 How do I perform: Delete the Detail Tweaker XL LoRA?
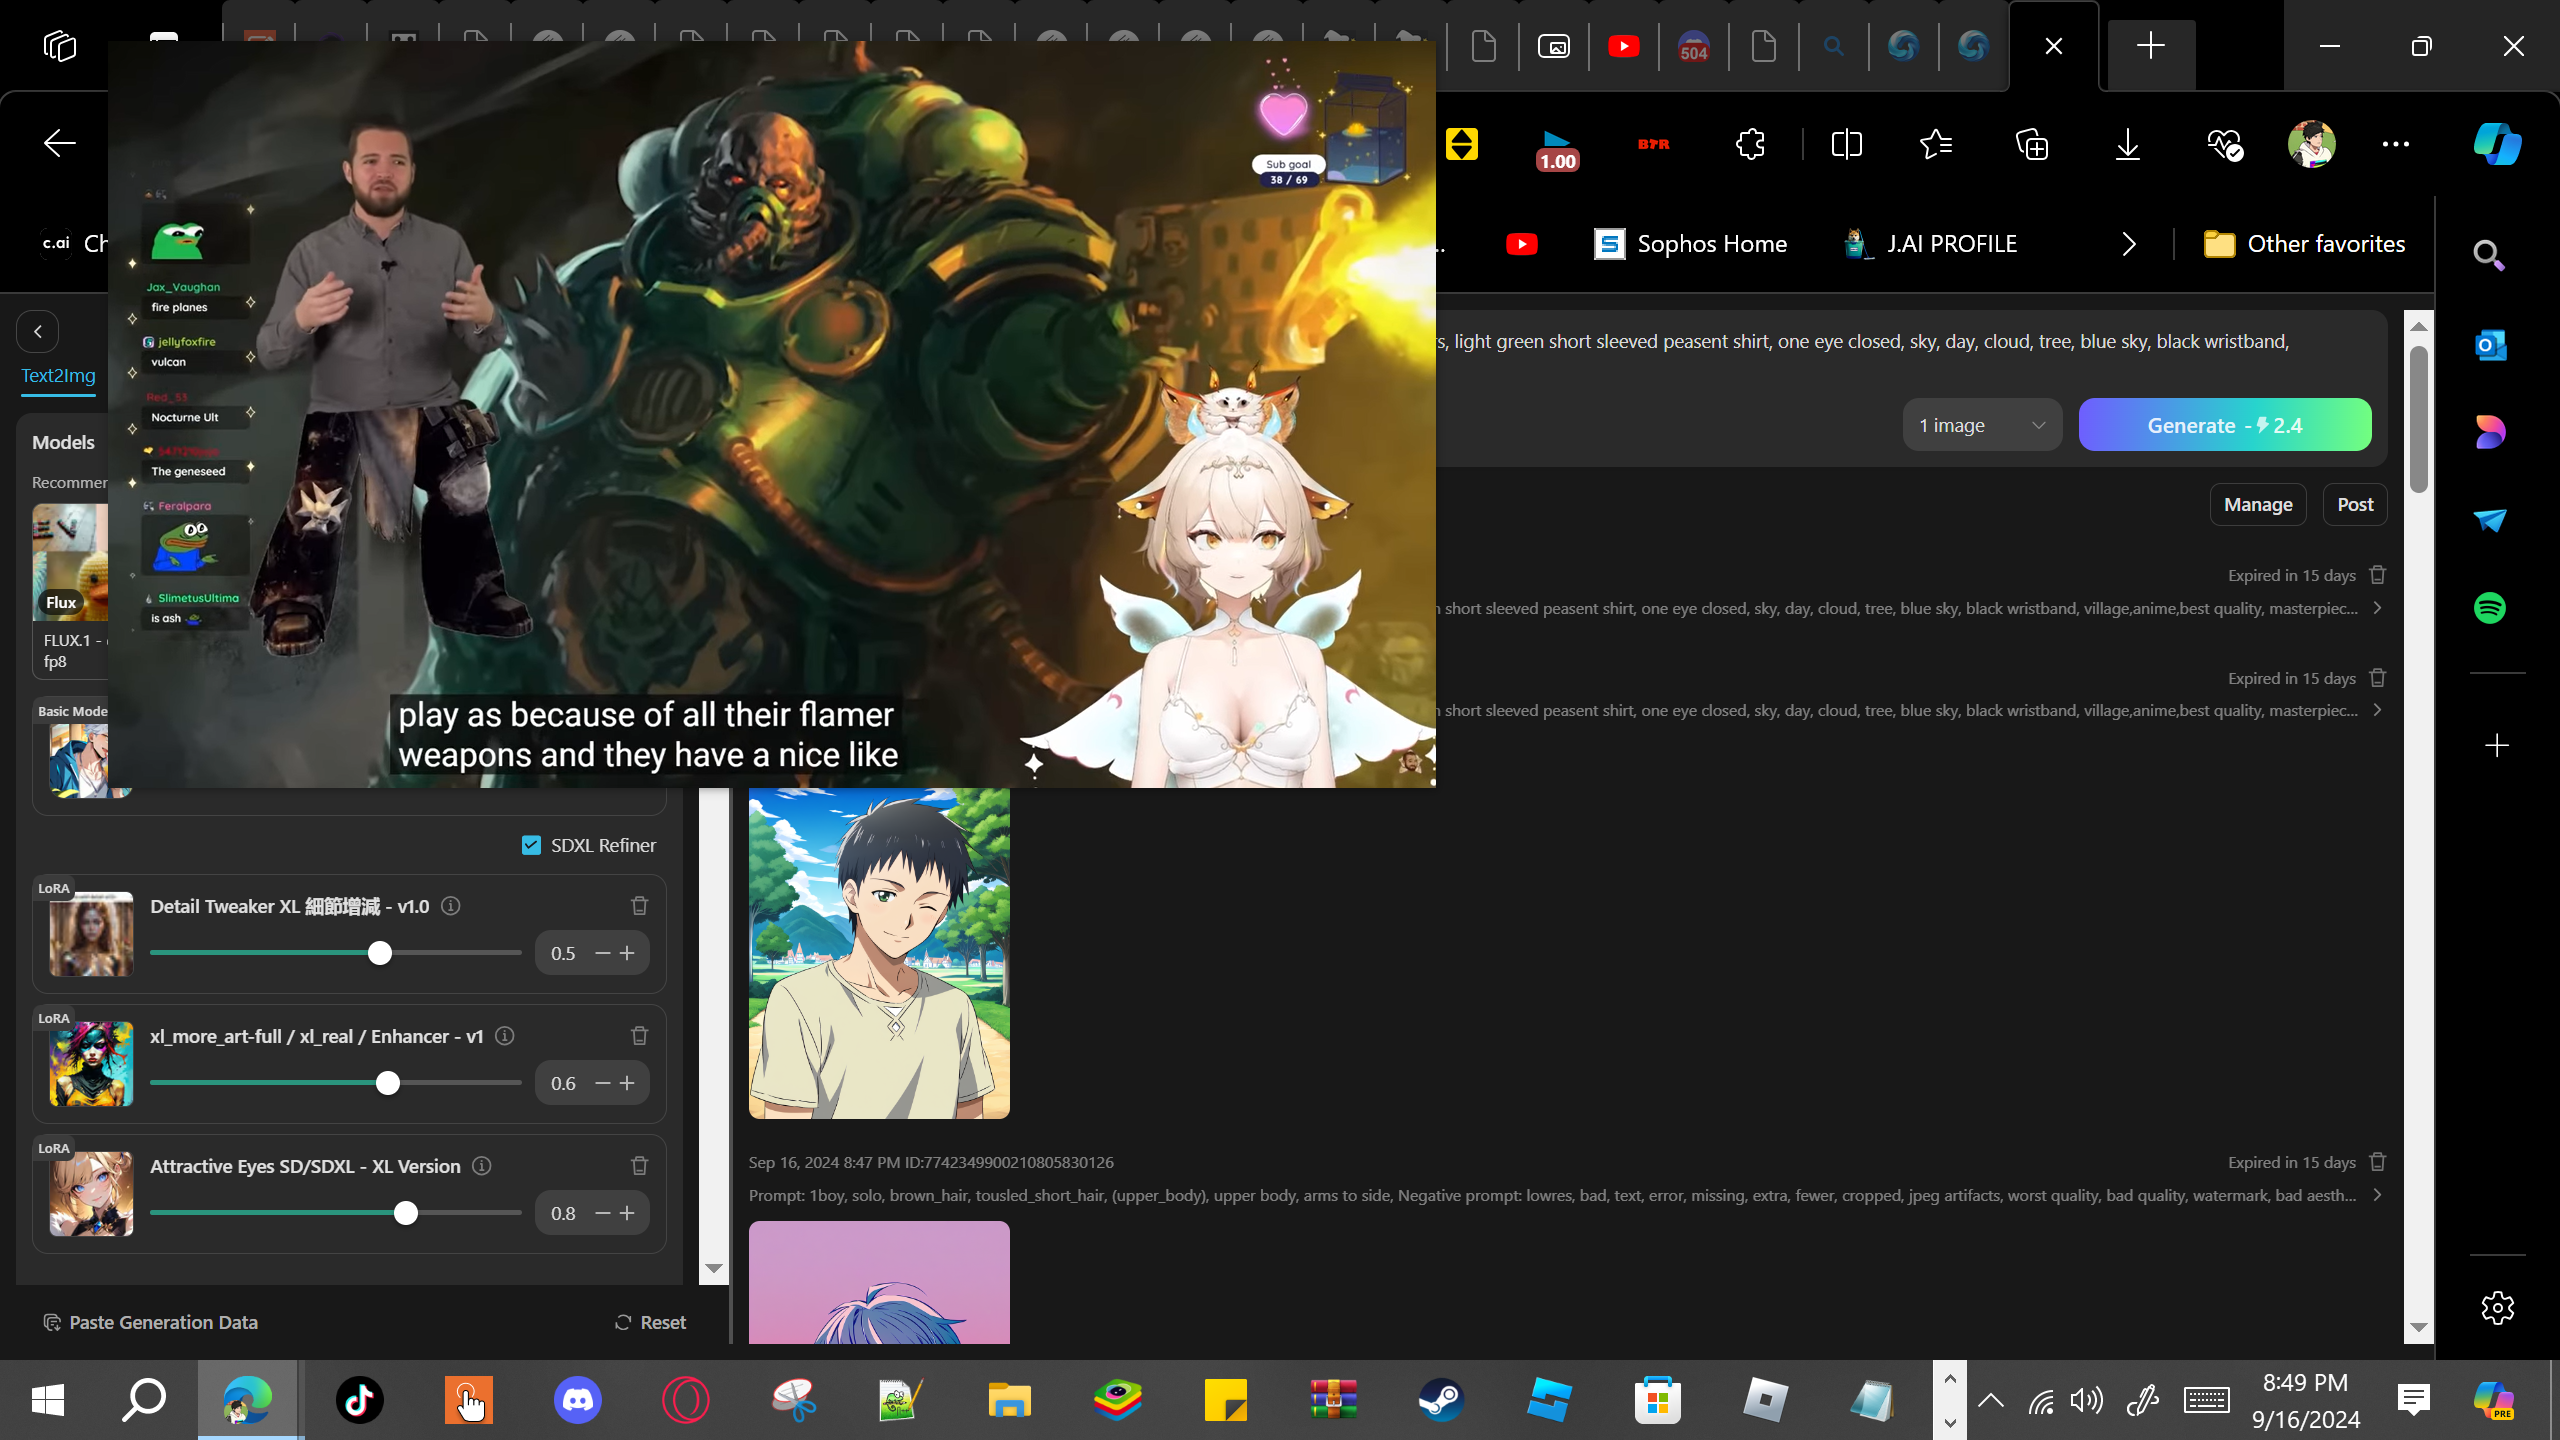[640, 906]
